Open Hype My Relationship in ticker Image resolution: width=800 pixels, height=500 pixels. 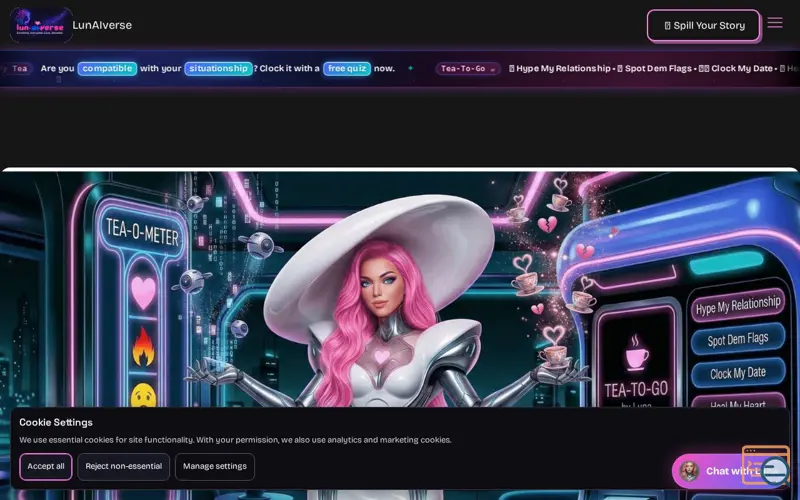click(559, 68)
